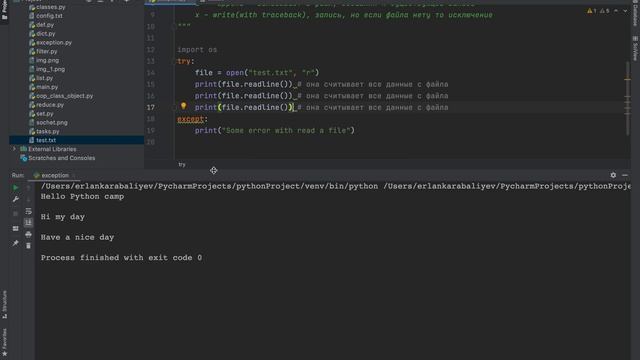Screen dimensions: 640x360
Task: Select test.txt in project tree
Action: 46,140
